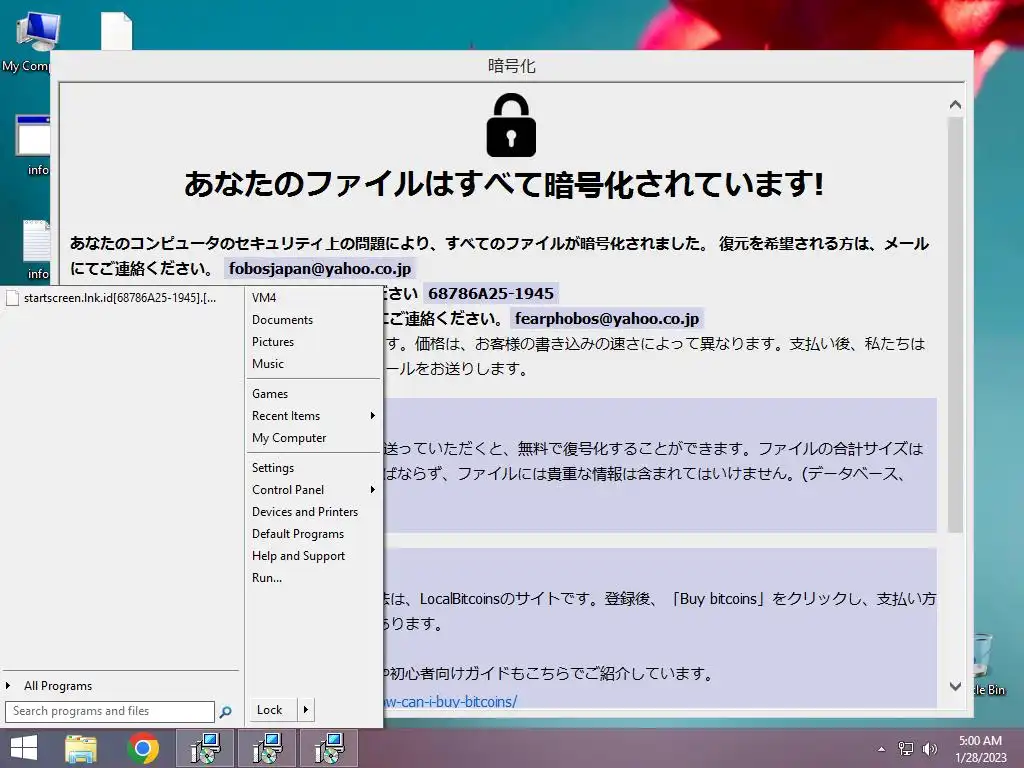Launch Google Chrome from the taskbar
Viewport: 1024px width, 768px height.
coord(142,748)
